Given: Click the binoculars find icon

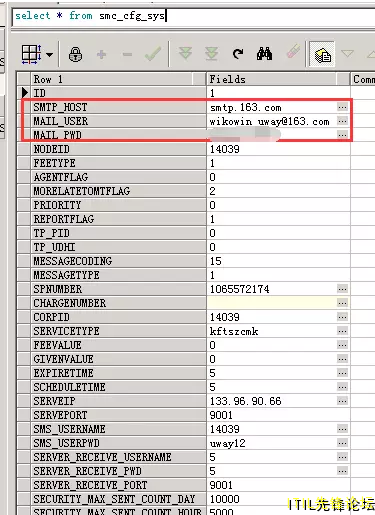Looking at the screenshot, I should click(x=264, y=54).
